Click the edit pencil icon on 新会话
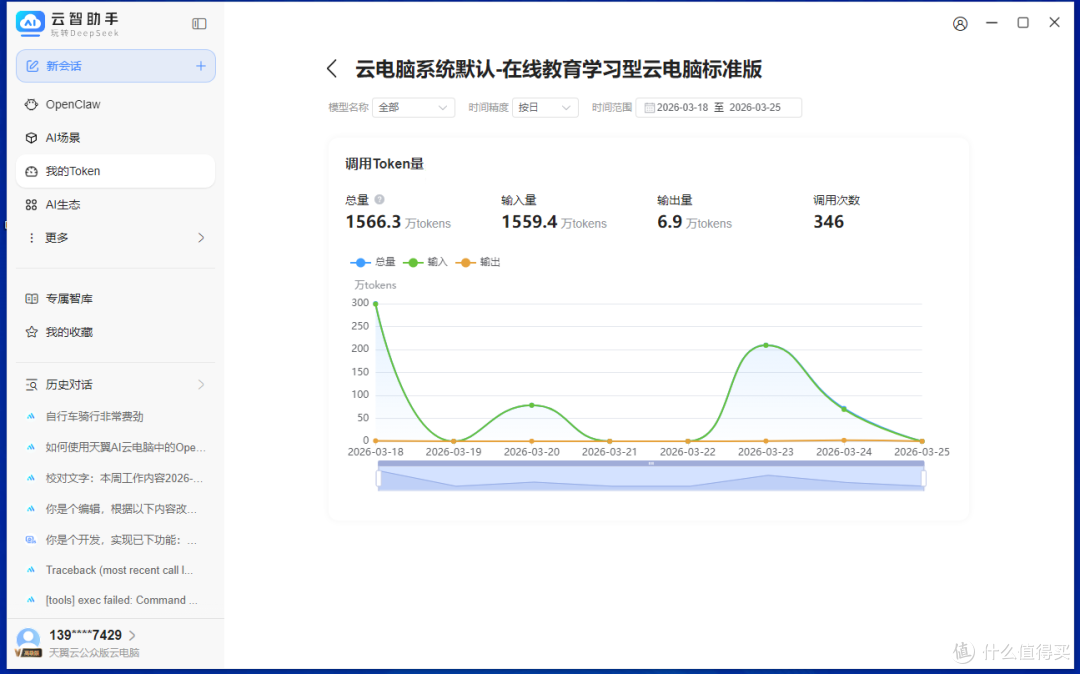Image resolution: width=1080 pixels, height=674 pixels. point(32,66)
